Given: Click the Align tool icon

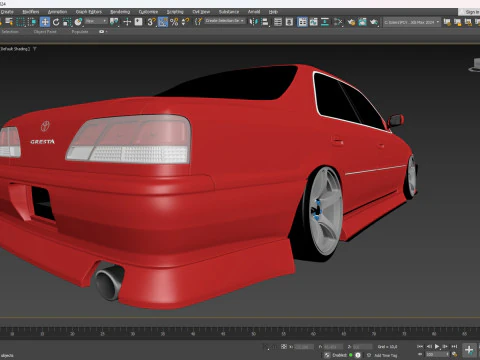Looking at the screenshot, I should pos(265,22).
